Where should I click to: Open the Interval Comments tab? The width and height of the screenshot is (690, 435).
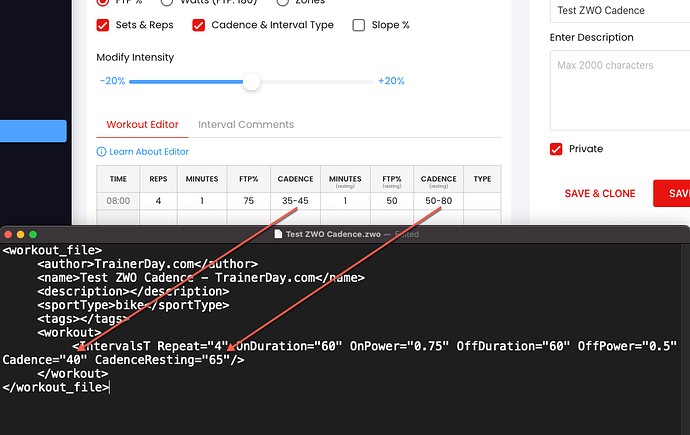[246, 124]
